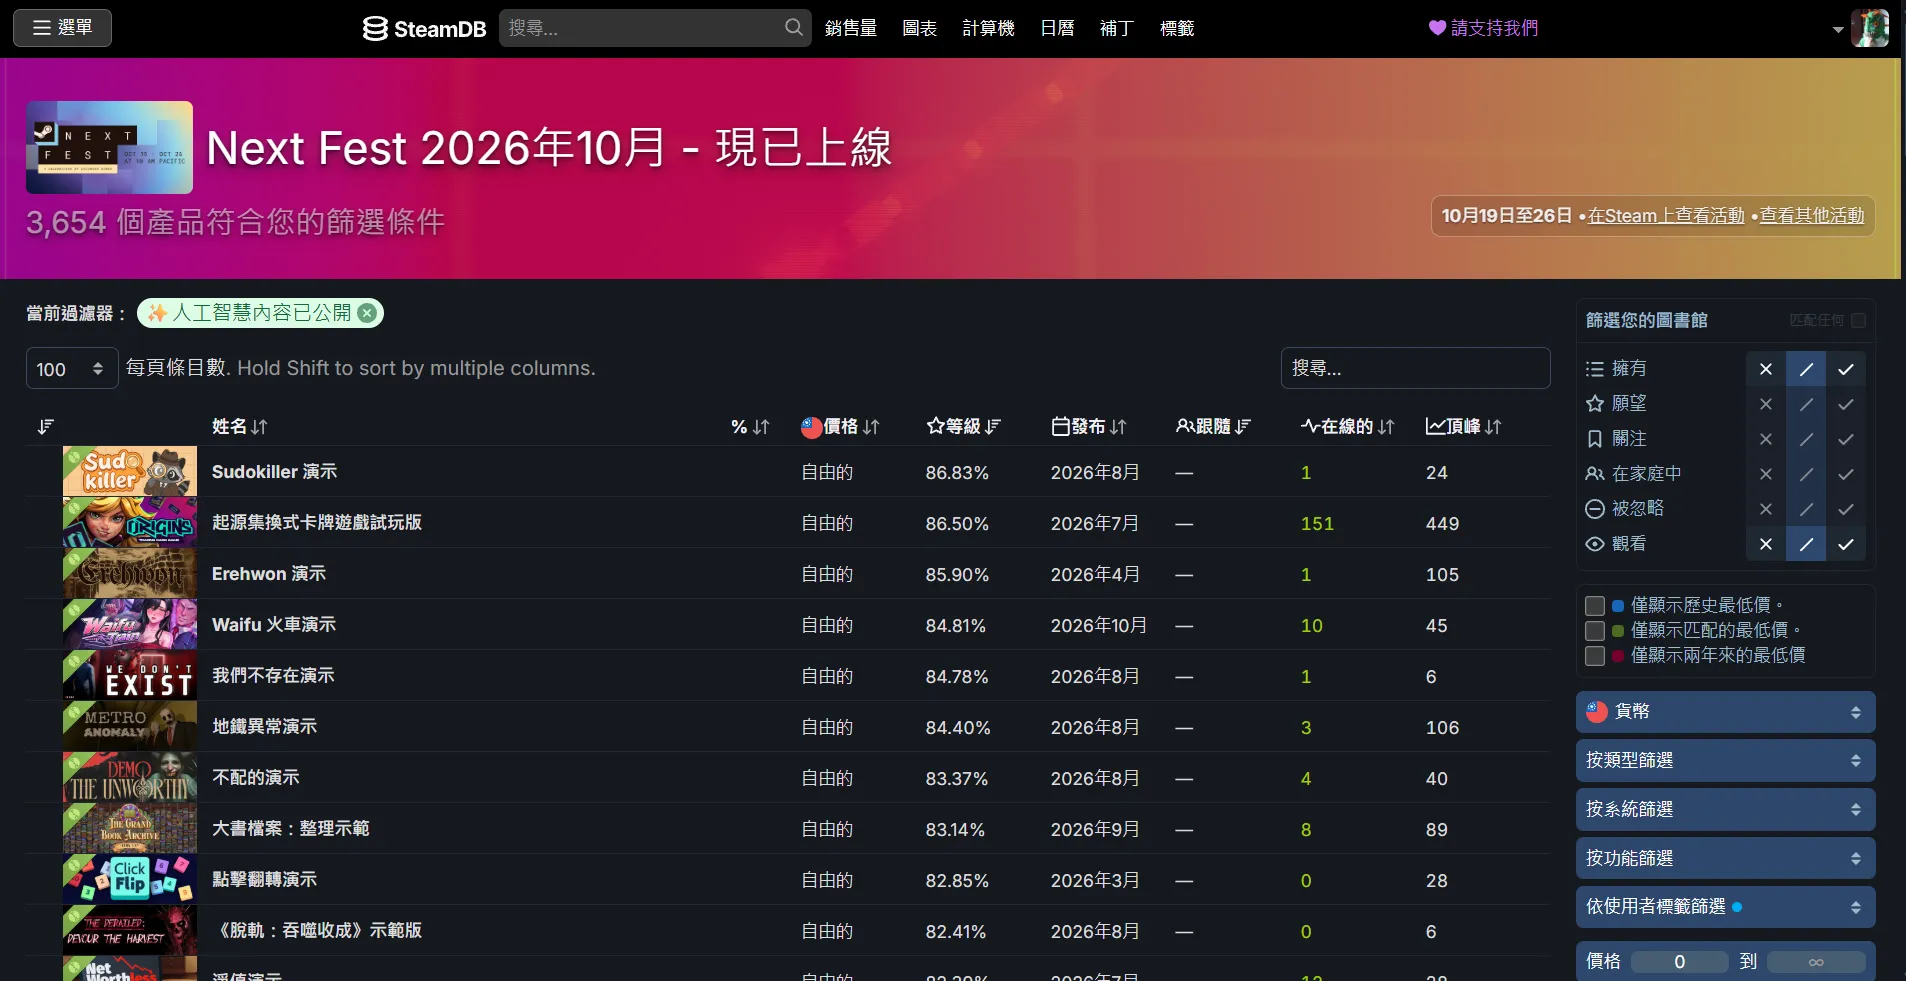Click the checkmark include for 願望 row
Screen dimensions: 1906x981
tap(1846, 404)
